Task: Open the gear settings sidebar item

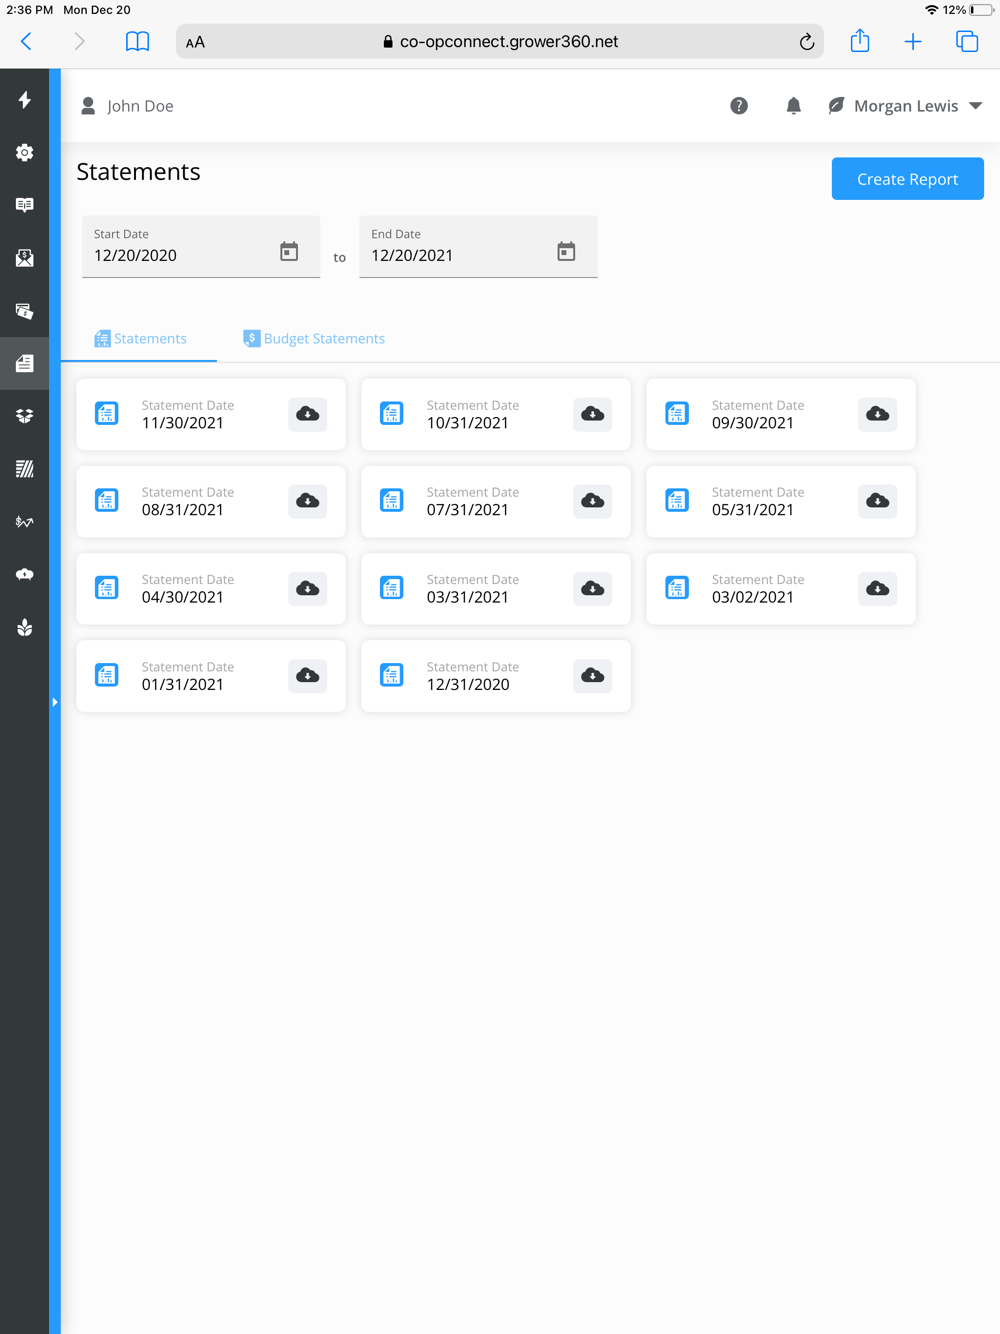Action: [x=24, y=152]
